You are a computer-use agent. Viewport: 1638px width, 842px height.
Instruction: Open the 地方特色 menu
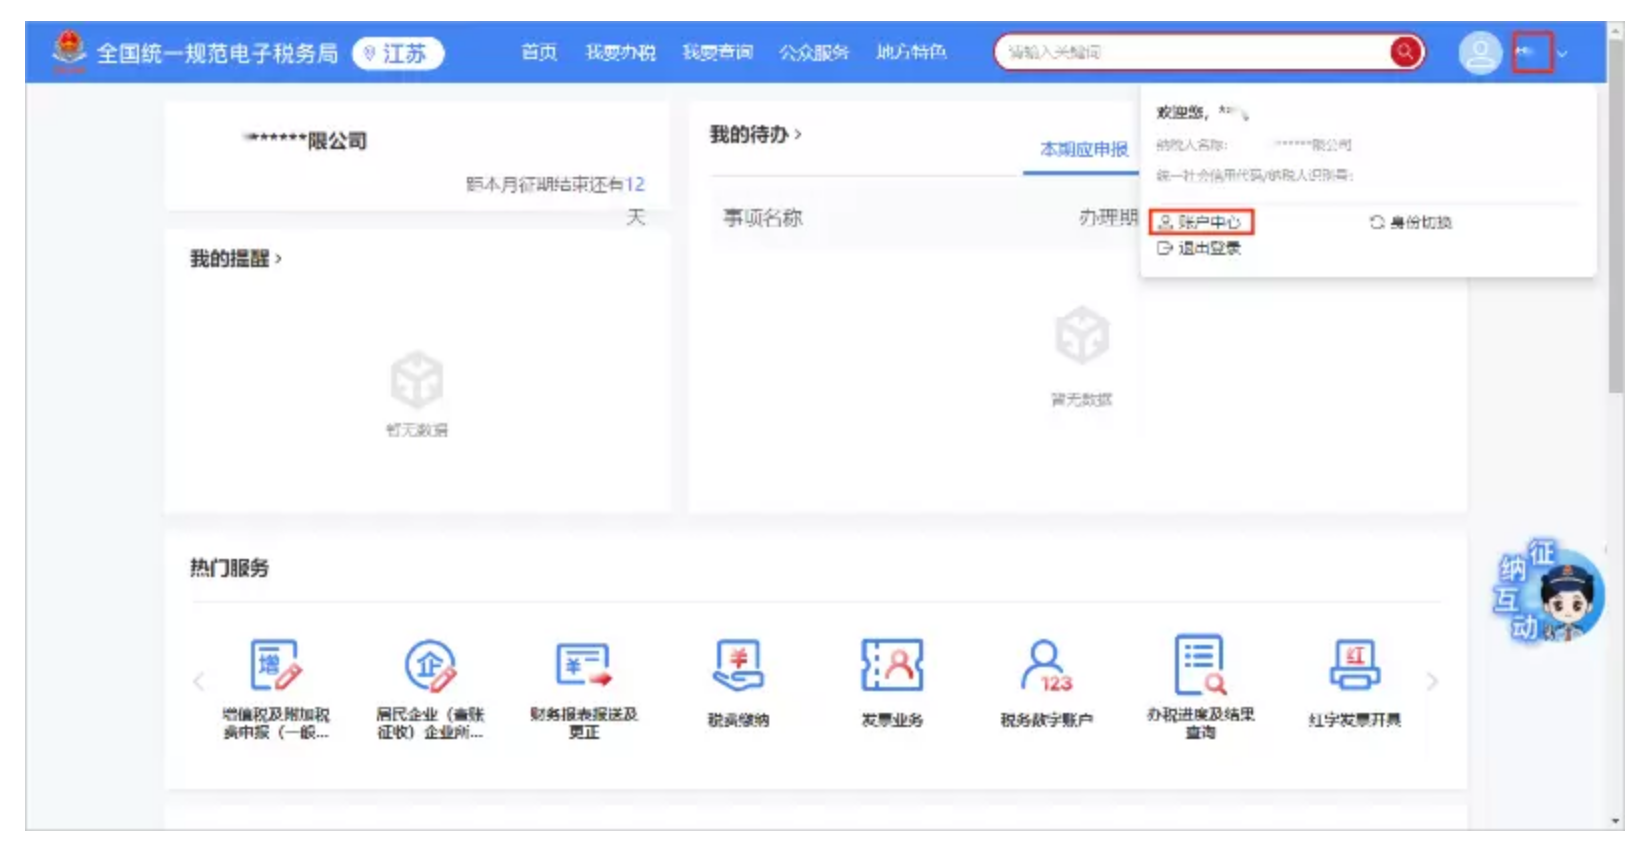911,52
